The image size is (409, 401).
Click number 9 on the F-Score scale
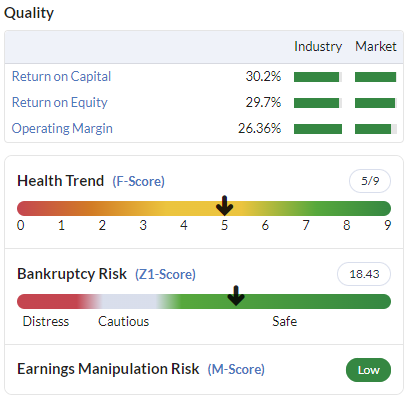(x=387, y=225)
